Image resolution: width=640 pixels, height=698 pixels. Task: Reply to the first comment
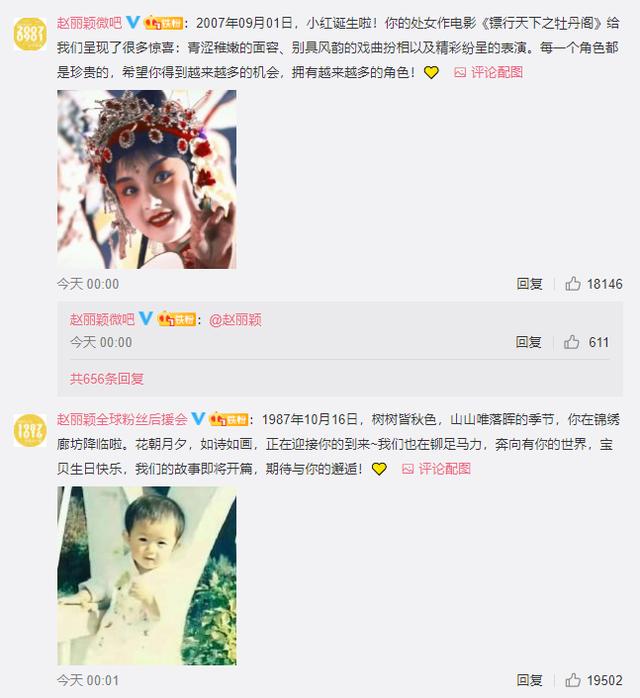point(530,284)
